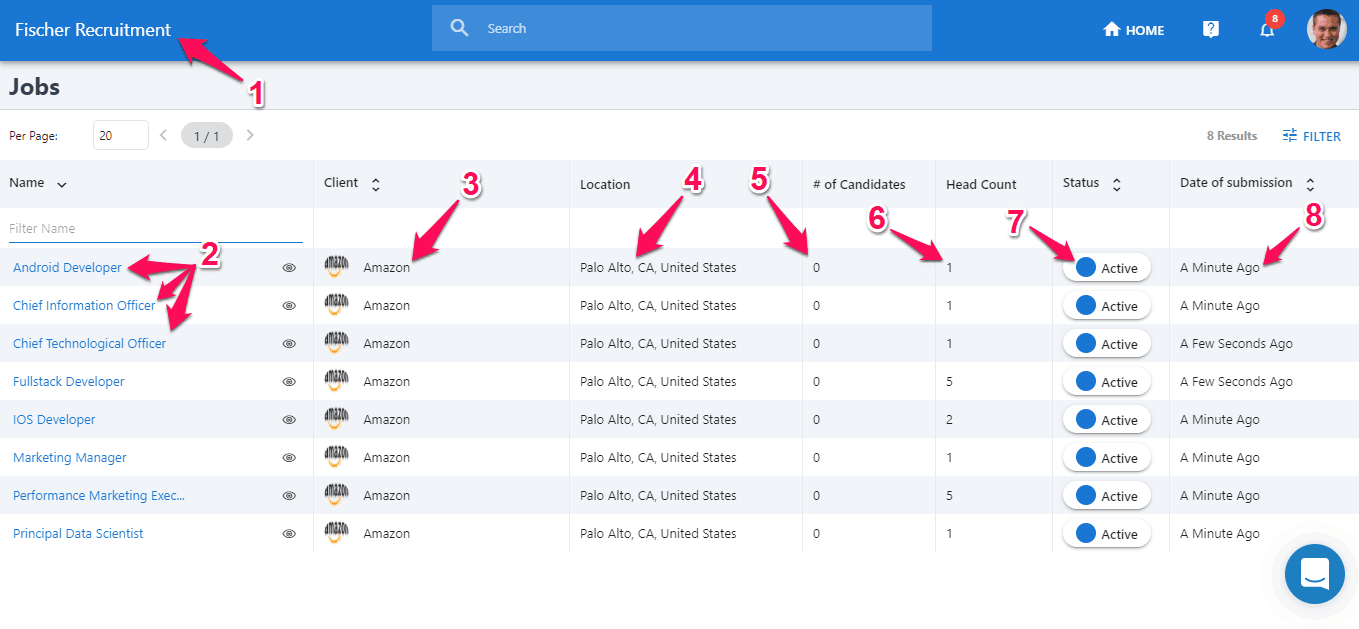Viewport: 1359px width, 629px height.
Task: Open the help question mark icon
Action: [1210, 30]
